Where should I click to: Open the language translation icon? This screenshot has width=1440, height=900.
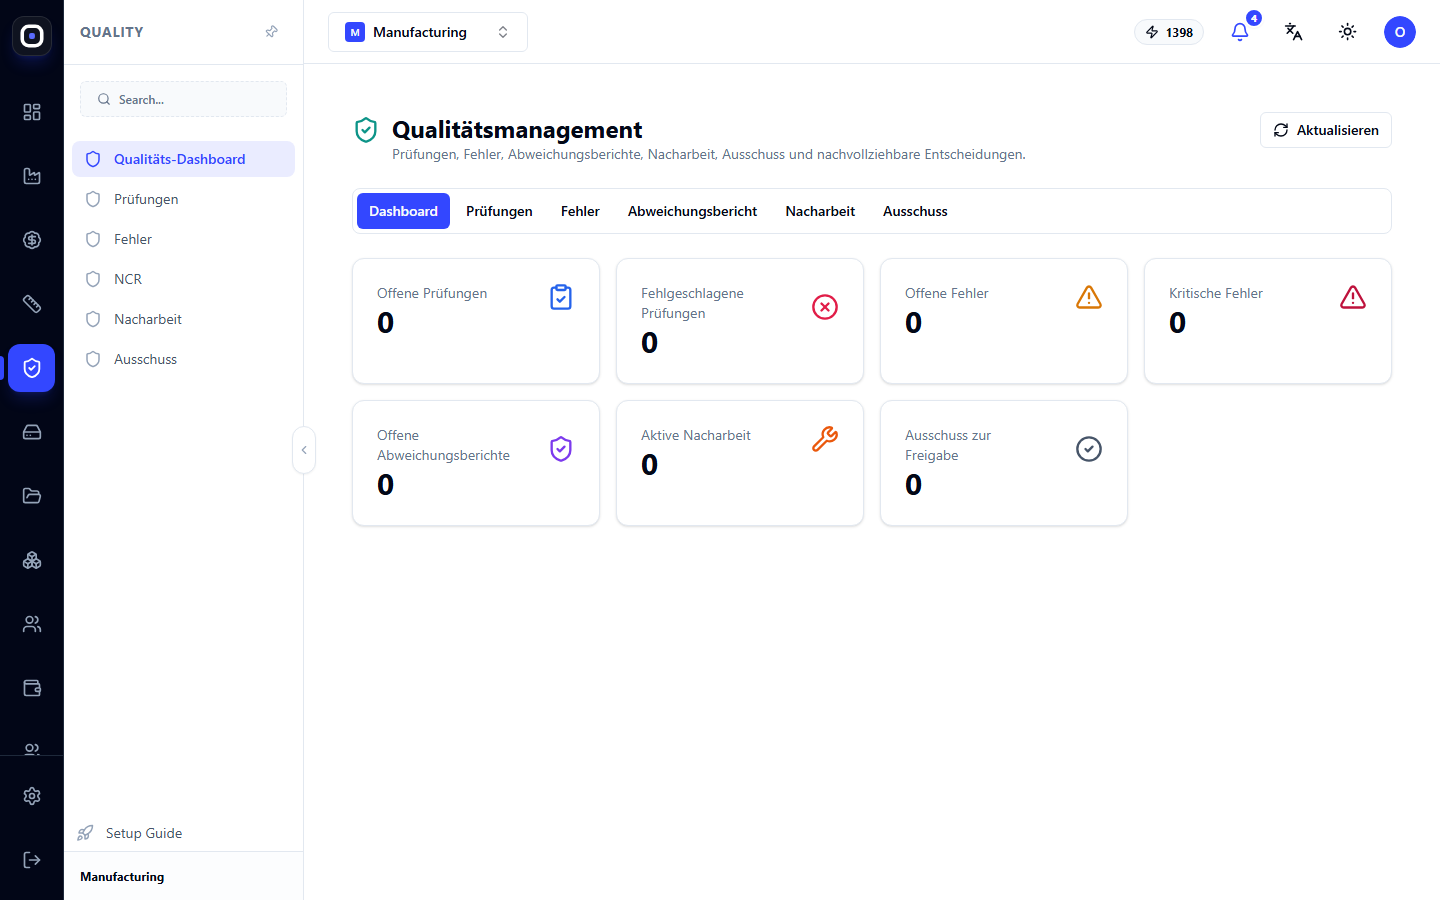click(x=1294, y=32)
